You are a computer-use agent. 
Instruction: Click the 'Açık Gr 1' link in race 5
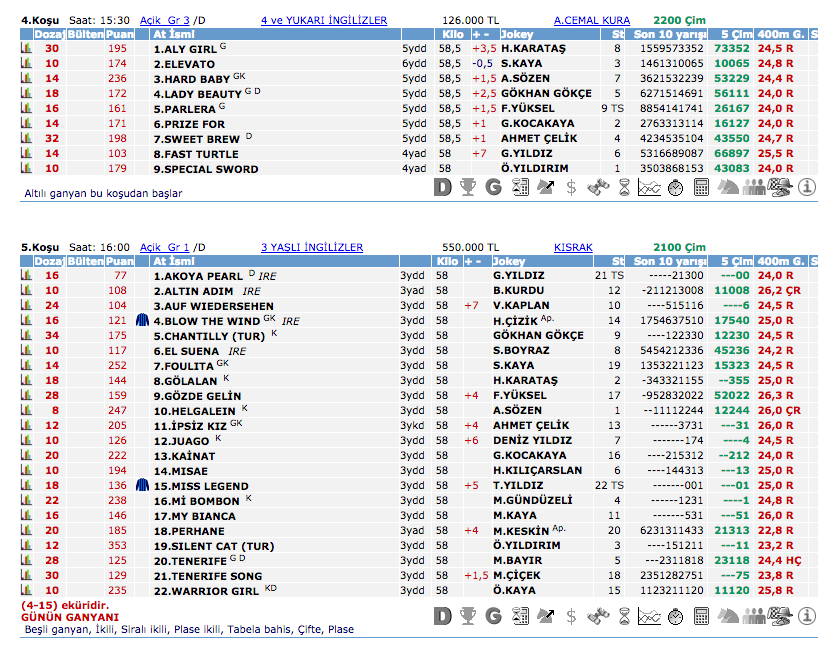164,247
